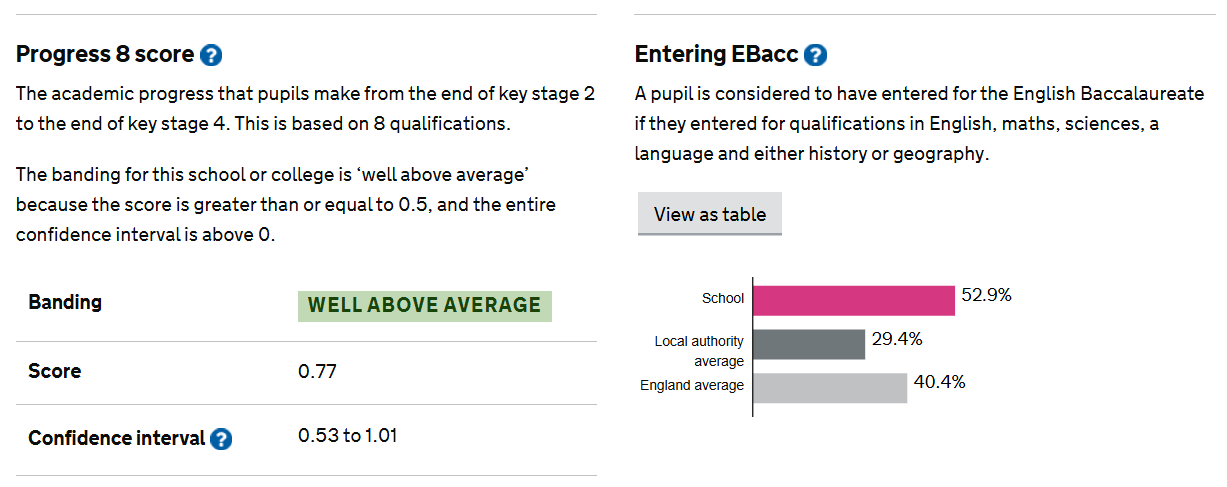
Task: Open help icon beside Confidence interval
Action: tap(221, 439)
